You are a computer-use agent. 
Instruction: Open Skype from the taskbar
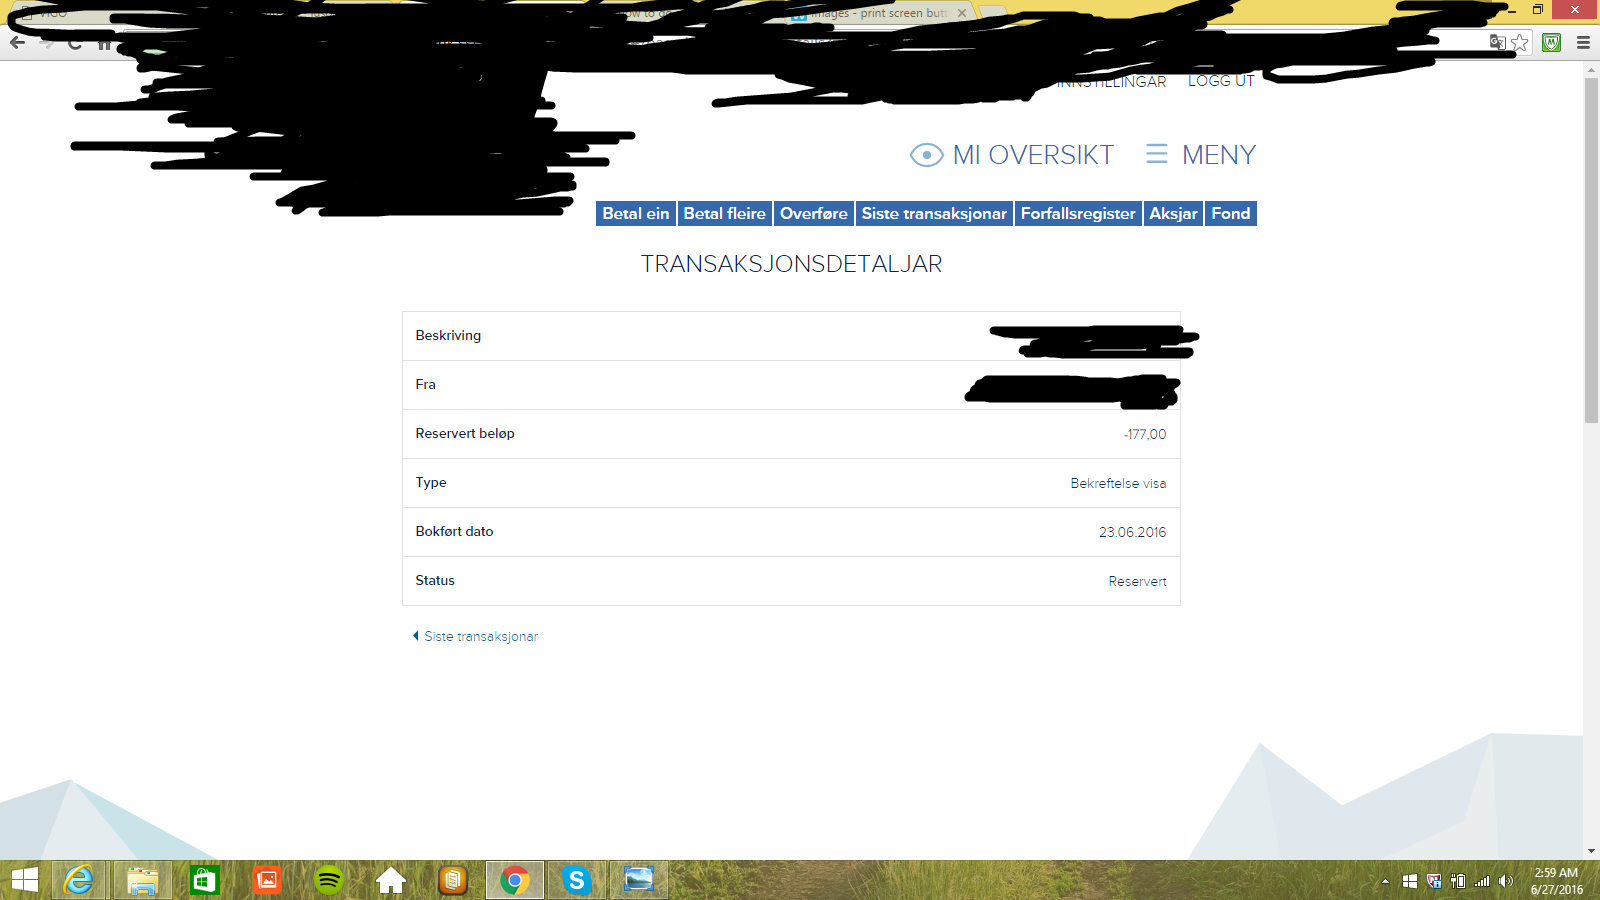[577, 880]
